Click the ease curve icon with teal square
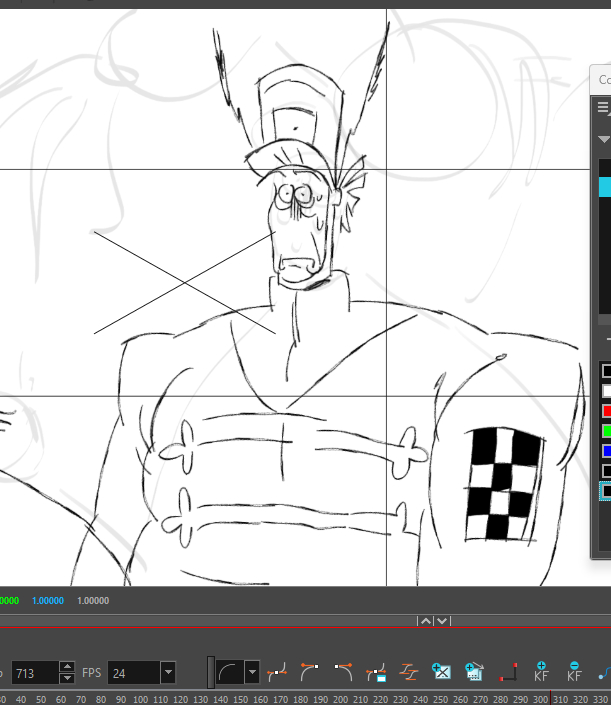Screen dimensions: 611x705 pyautogui.click(x=377, y=672)
